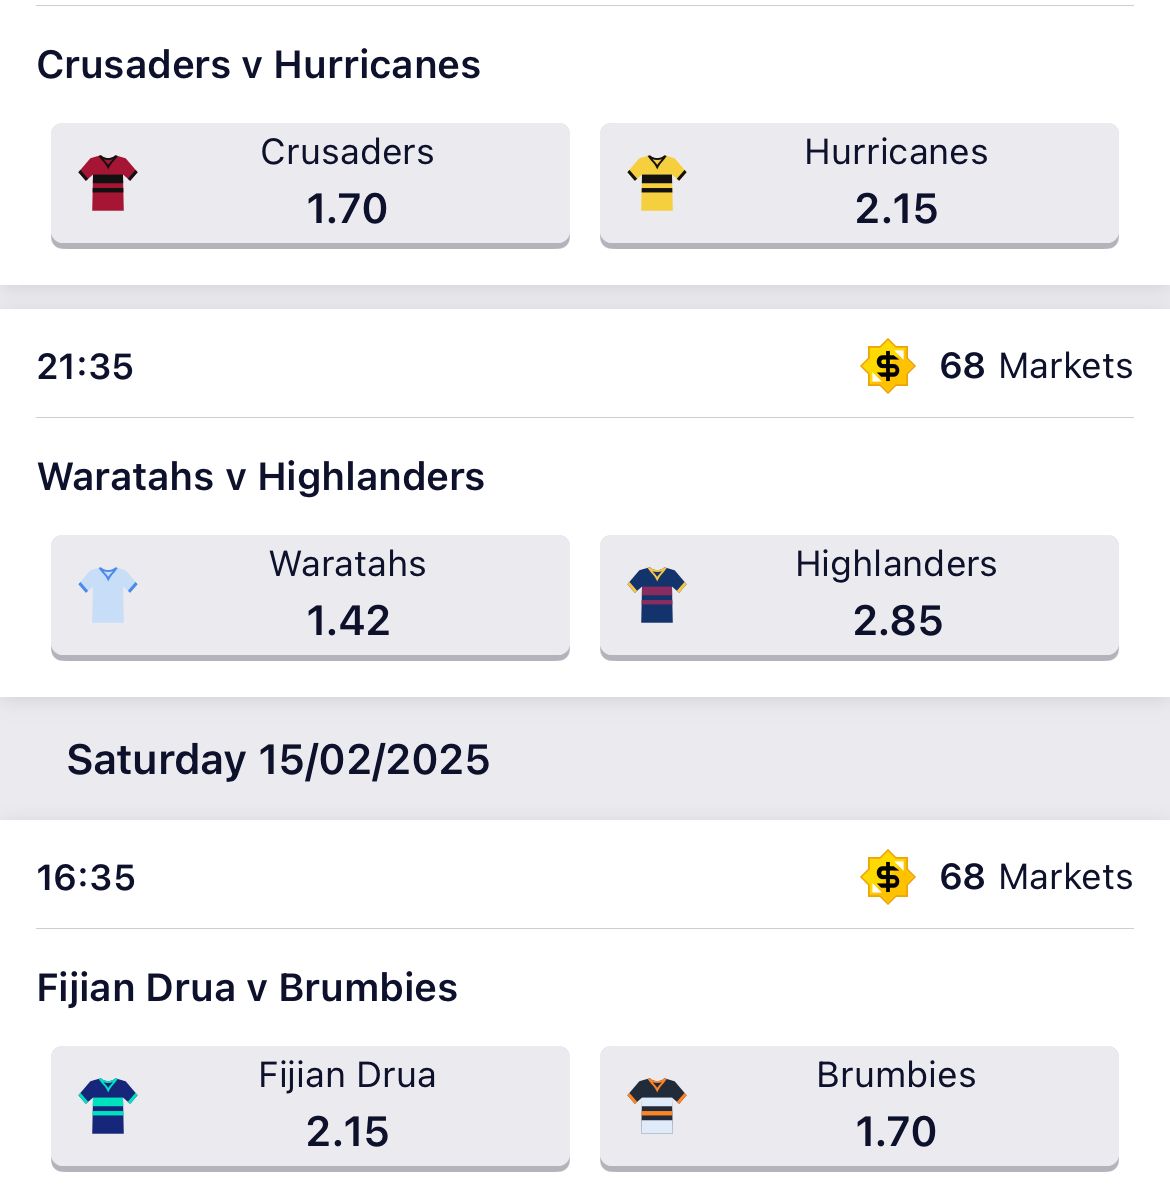The image size is (1170, 1199).
Task: Open 68 Markets for Waratahs v Highlanders
Action: pyautogui.click(x=1035, y=366)
